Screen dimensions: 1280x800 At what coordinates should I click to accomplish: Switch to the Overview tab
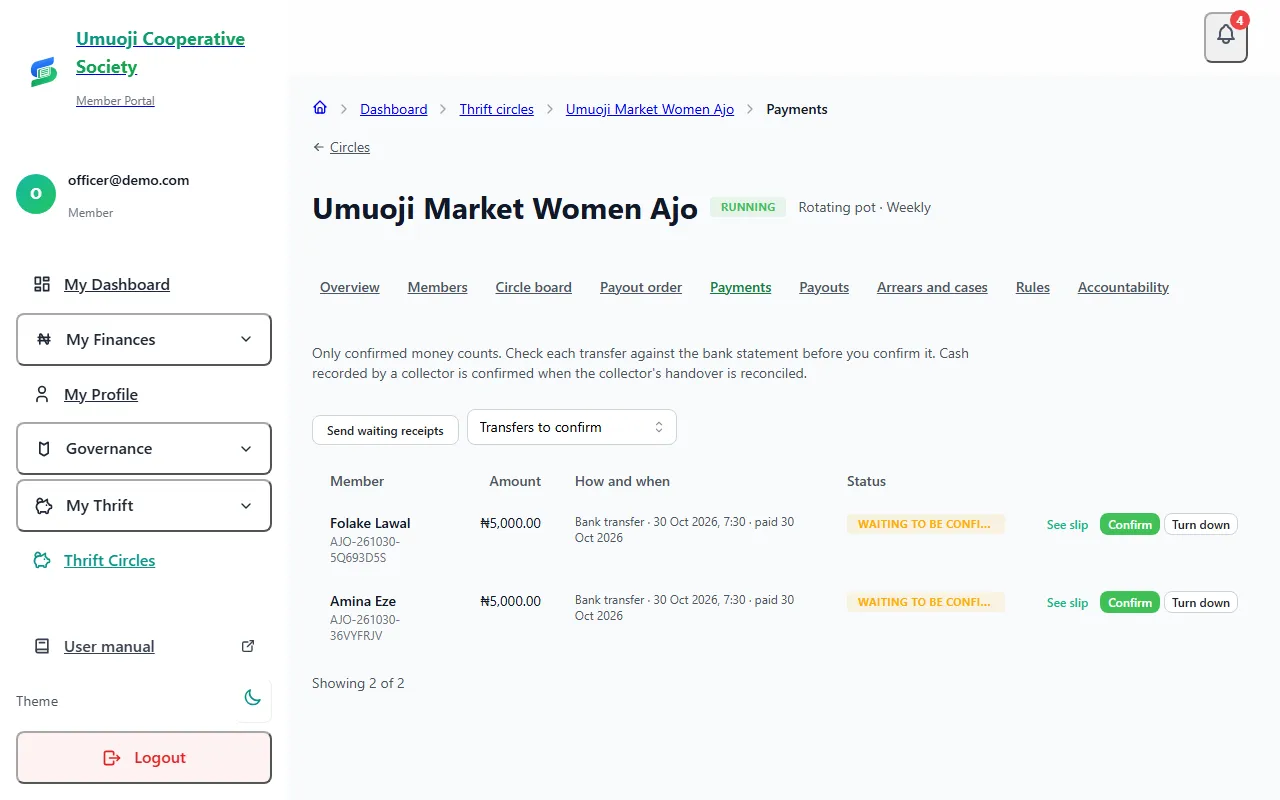point(350,287)
